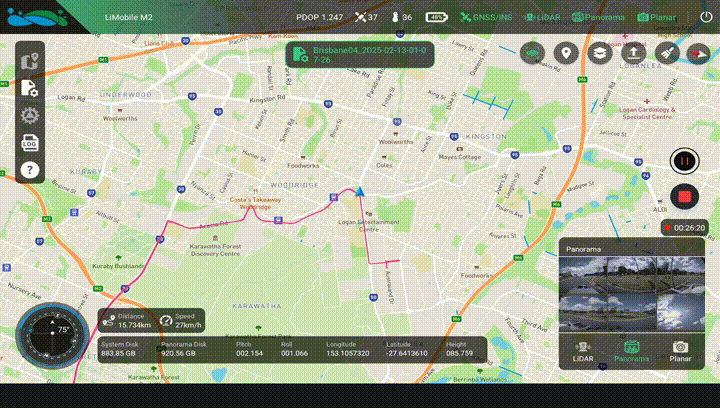Toggle the eye visibility button
Image resolution: width=720 pixels, height=408 pixels.
(x=533, y=53)
